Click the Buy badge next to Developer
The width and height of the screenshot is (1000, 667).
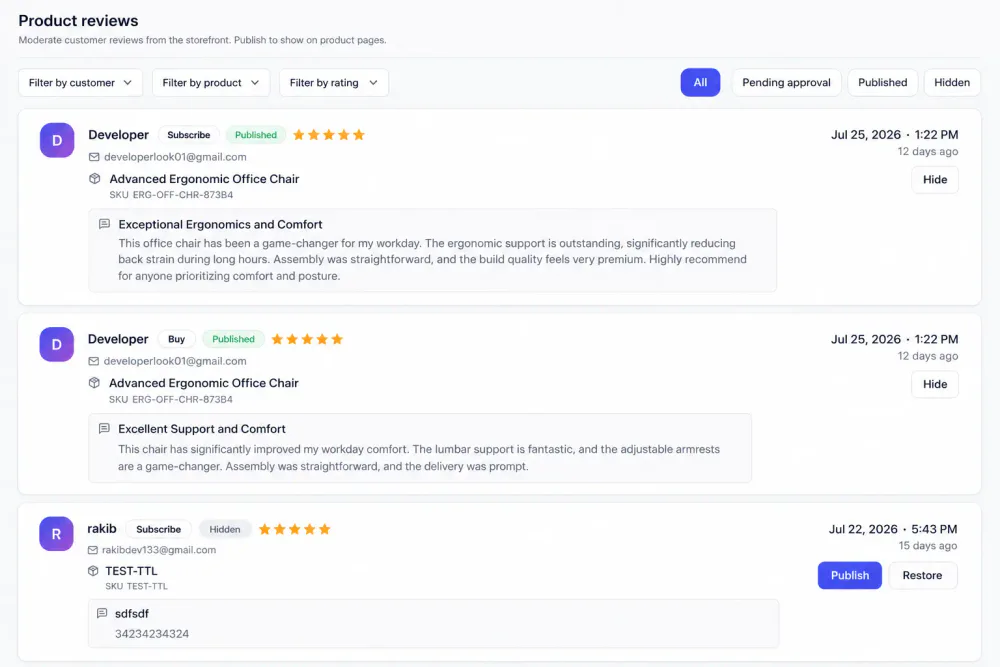[x=177, y=339]
